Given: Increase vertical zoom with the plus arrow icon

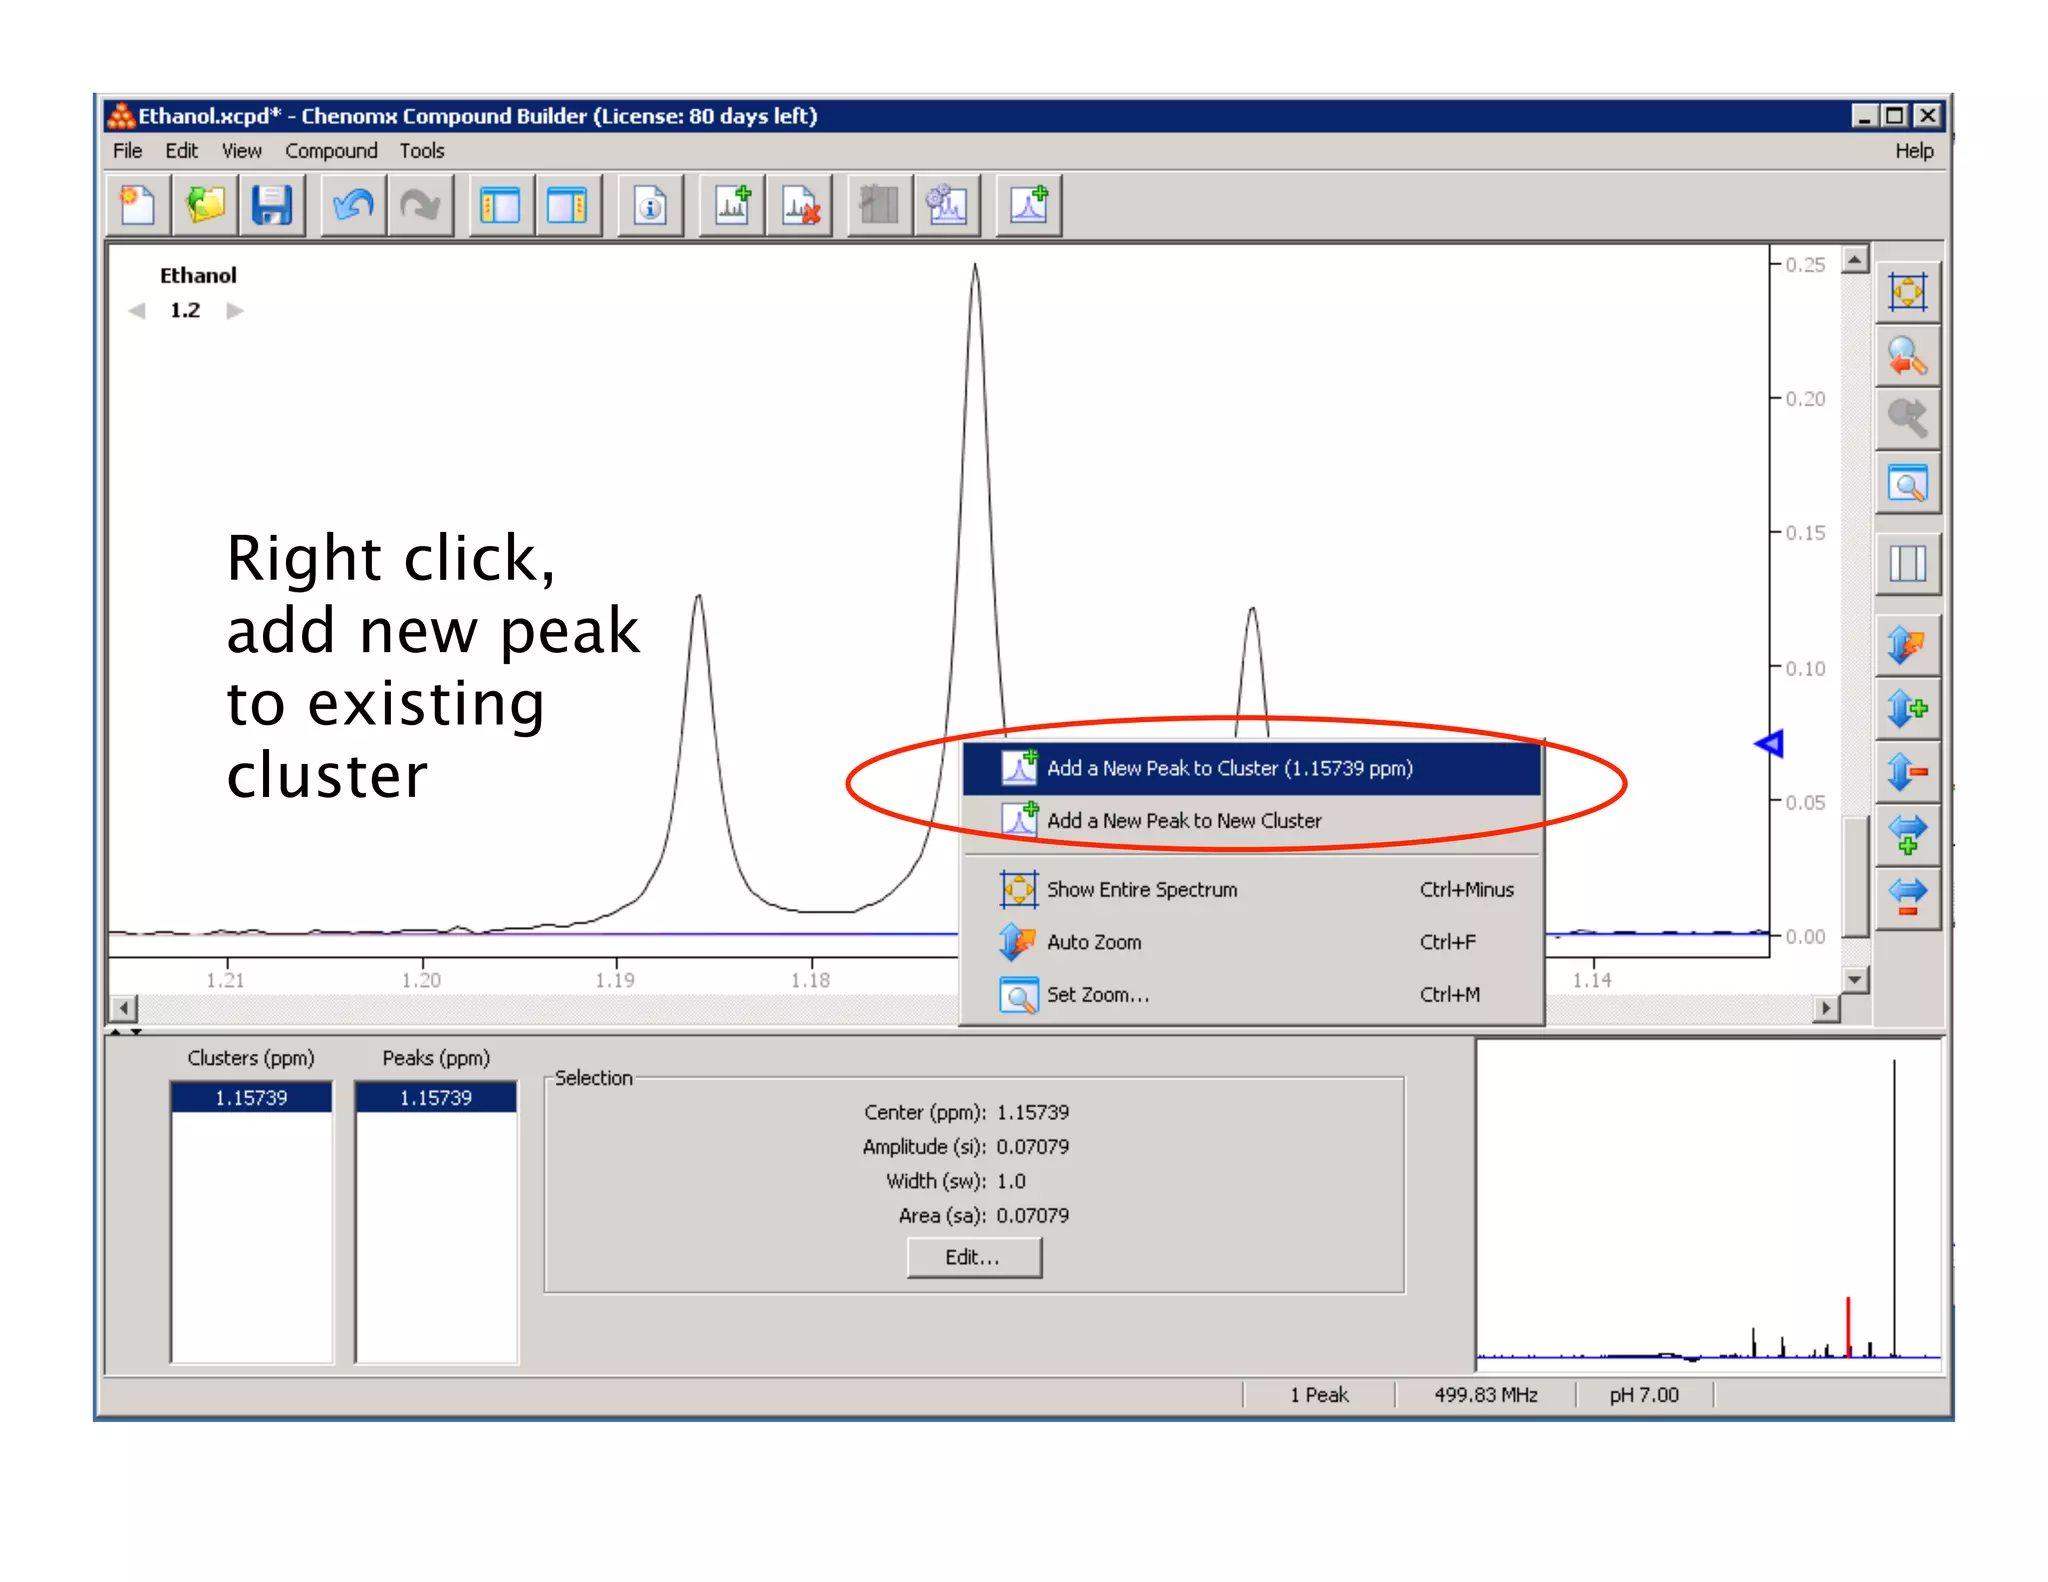Looking at the screenshot, I should pyautogui.click(x=1907, y=709).
